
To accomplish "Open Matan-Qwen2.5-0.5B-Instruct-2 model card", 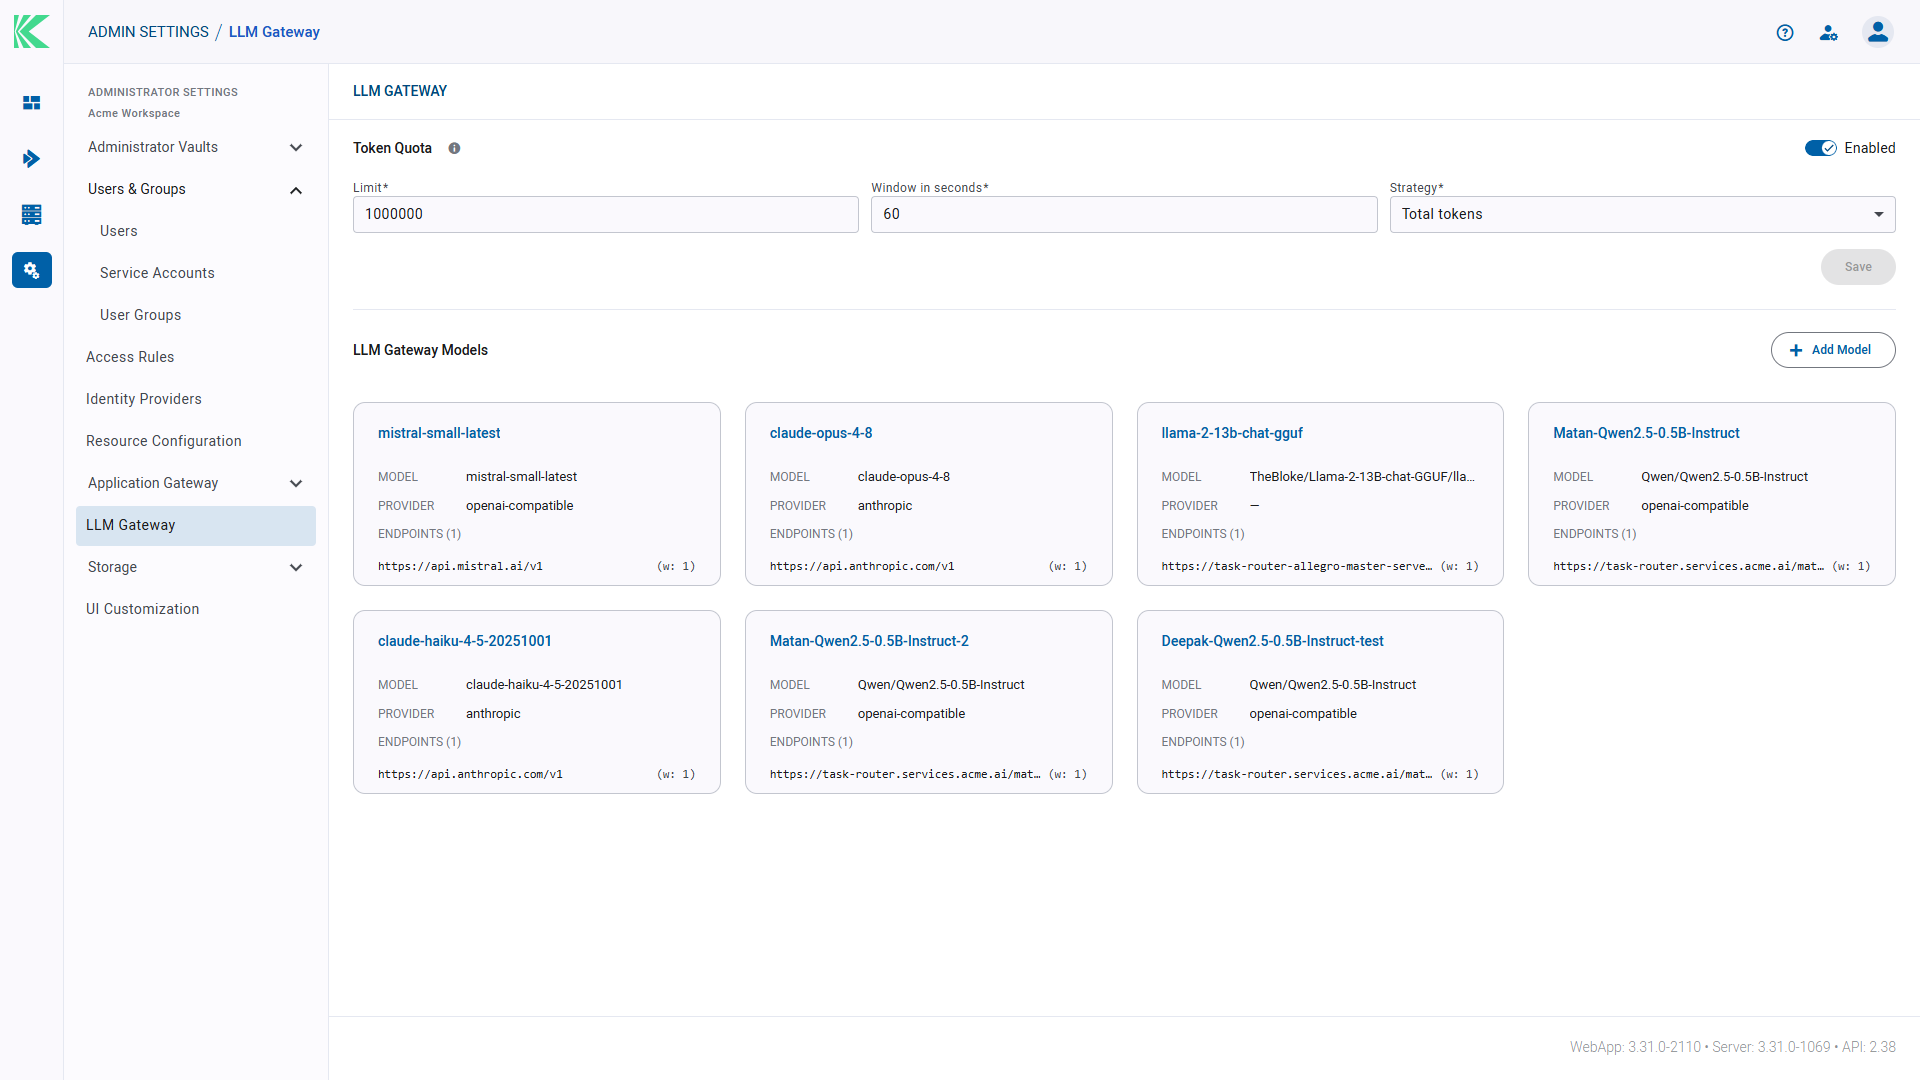I will pyautogui.click(x=929, y=702).
